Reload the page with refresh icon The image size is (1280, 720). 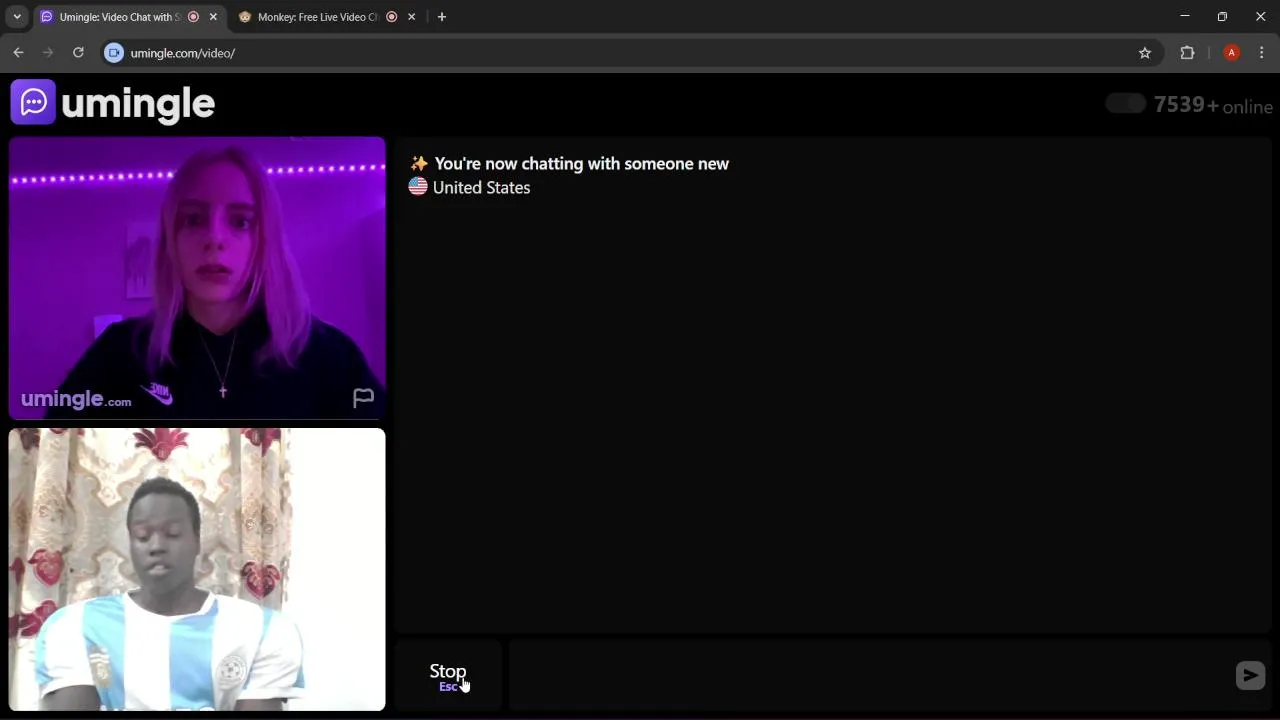point(78,53)
